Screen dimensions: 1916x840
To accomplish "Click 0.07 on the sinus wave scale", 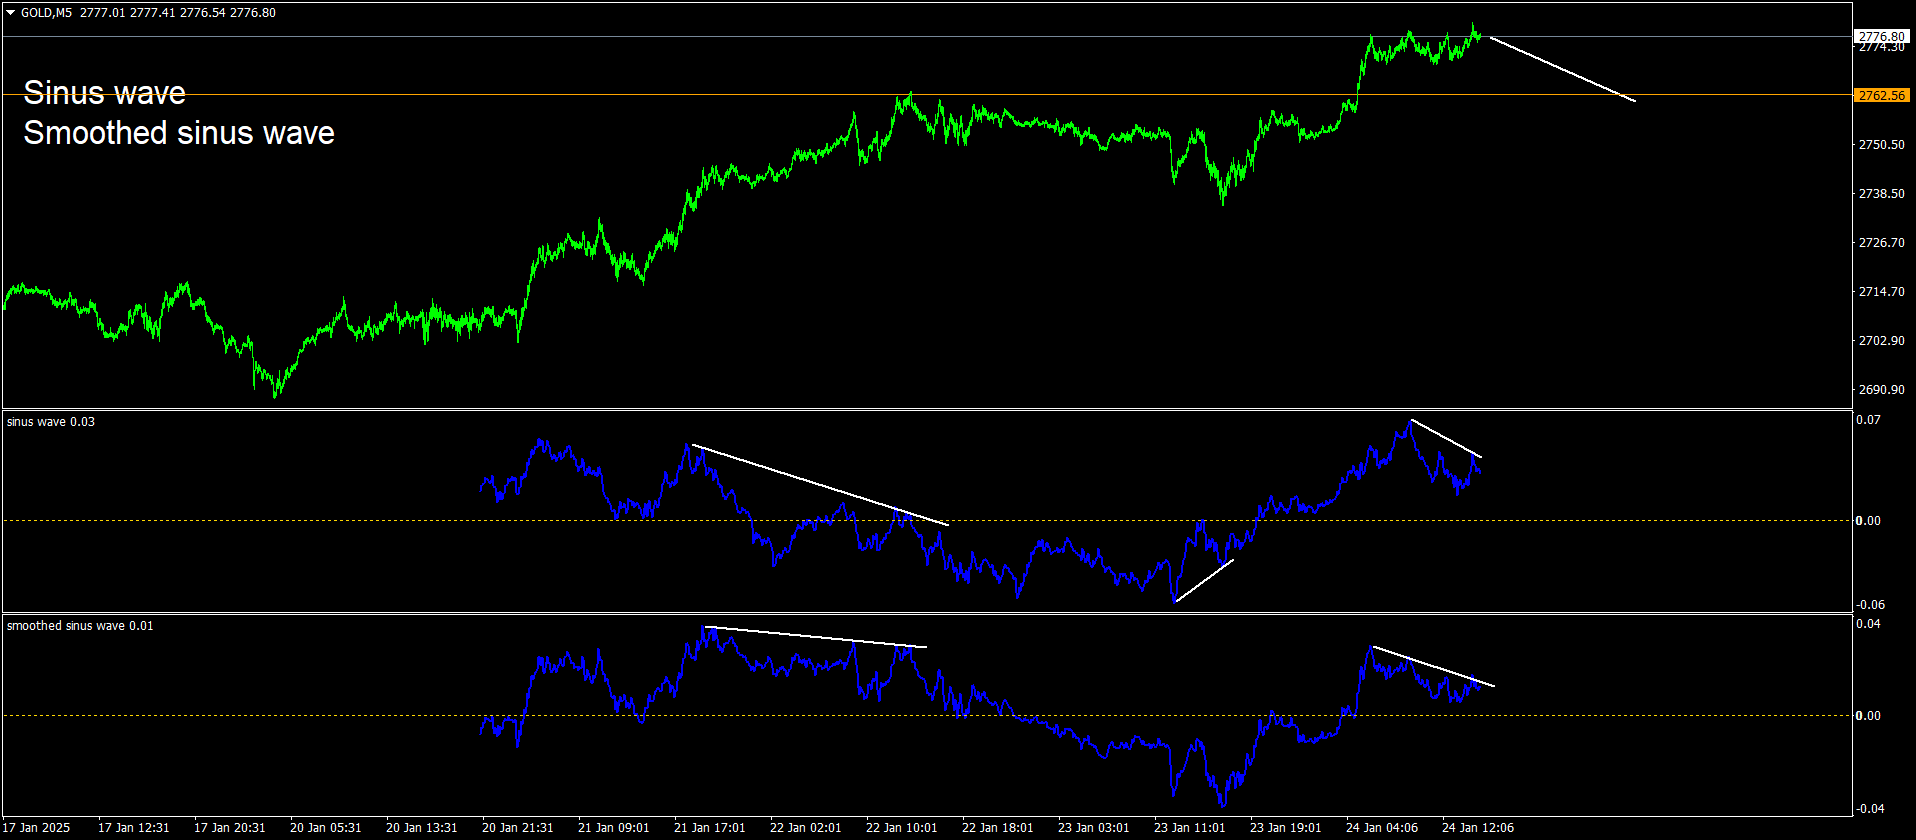I will pyautogui.click(x=1869, y=420).
